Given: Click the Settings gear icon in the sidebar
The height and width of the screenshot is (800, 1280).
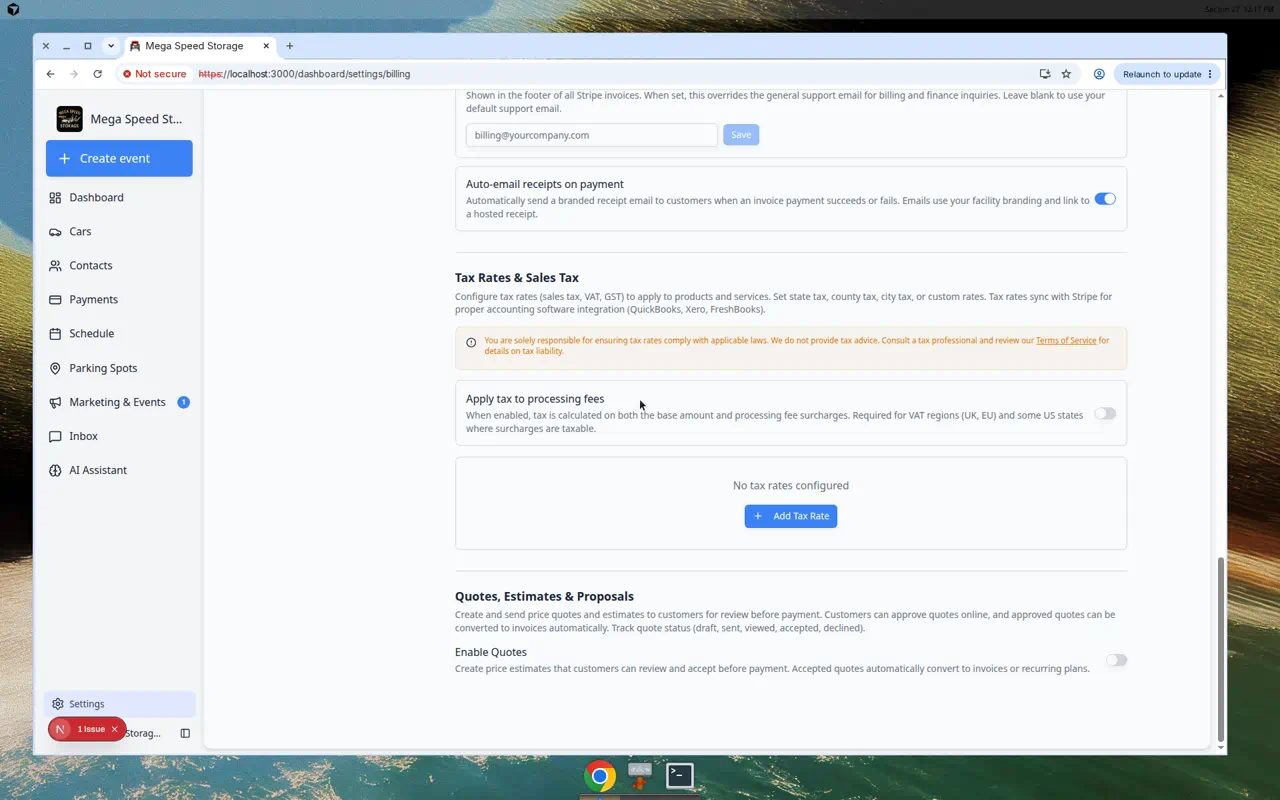Looking at the screenshot, I should [58, 704].
